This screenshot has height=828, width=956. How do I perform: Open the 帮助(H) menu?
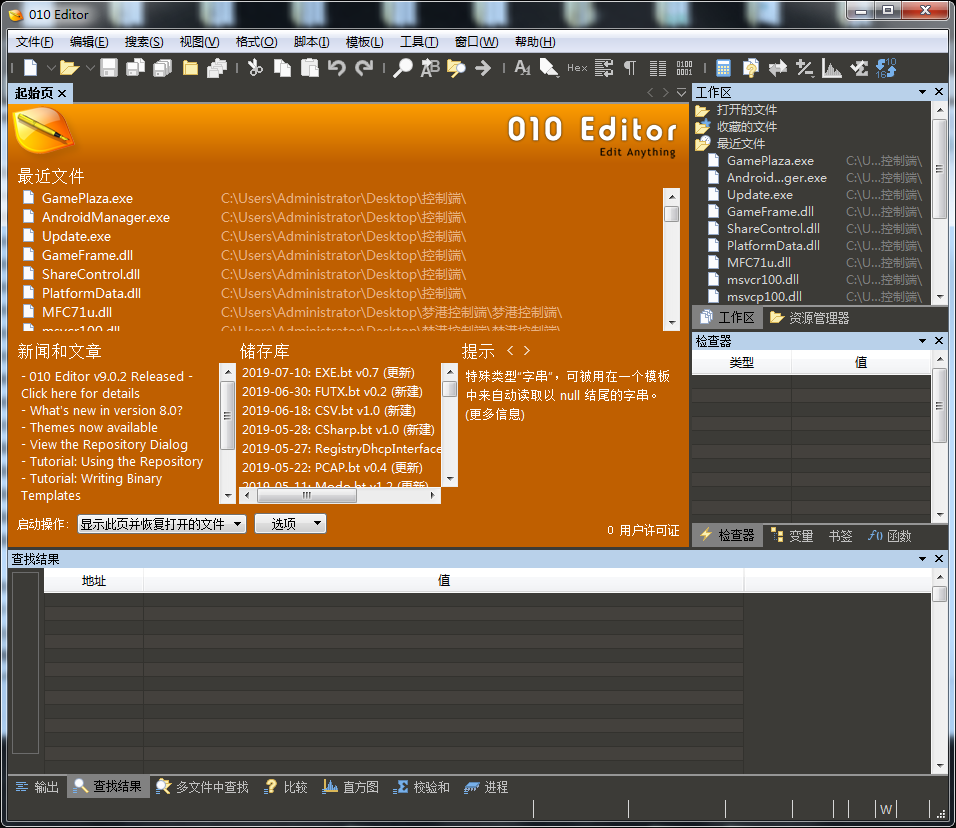(535, 42)
